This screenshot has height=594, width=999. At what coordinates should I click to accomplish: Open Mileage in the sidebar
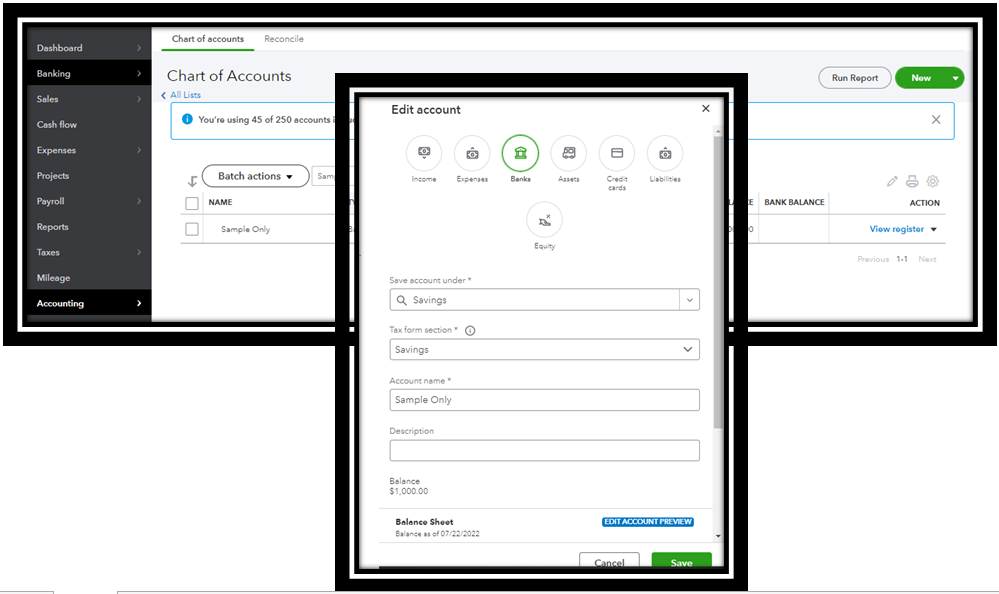pyautogui.click(x=54, y=278)
